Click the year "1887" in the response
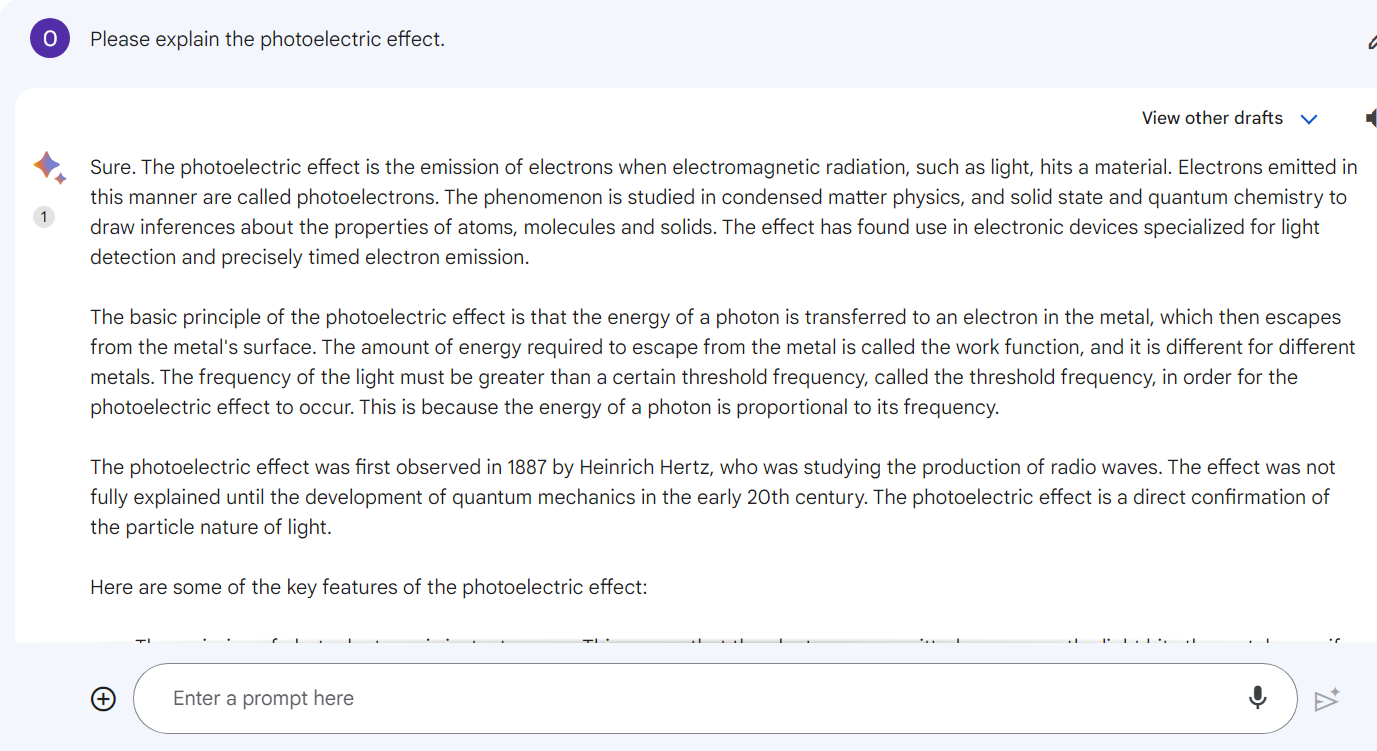The height and width of the screenshot is (751, 1377). (527, 467)
